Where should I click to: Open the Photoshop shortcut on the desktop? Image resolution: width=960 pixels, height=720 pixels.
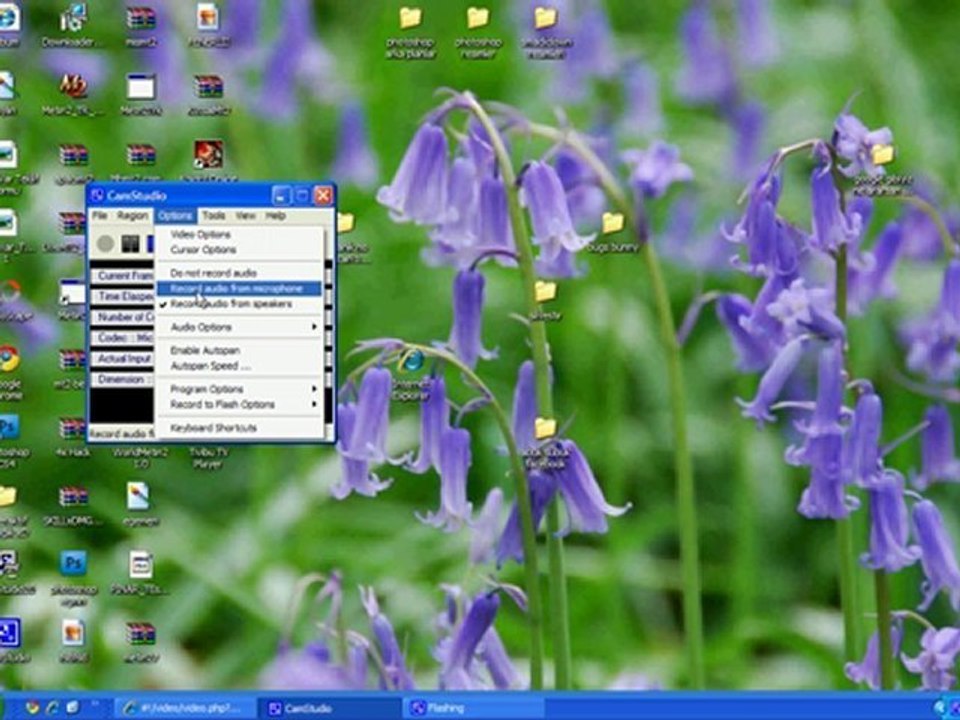click(73, 564)
